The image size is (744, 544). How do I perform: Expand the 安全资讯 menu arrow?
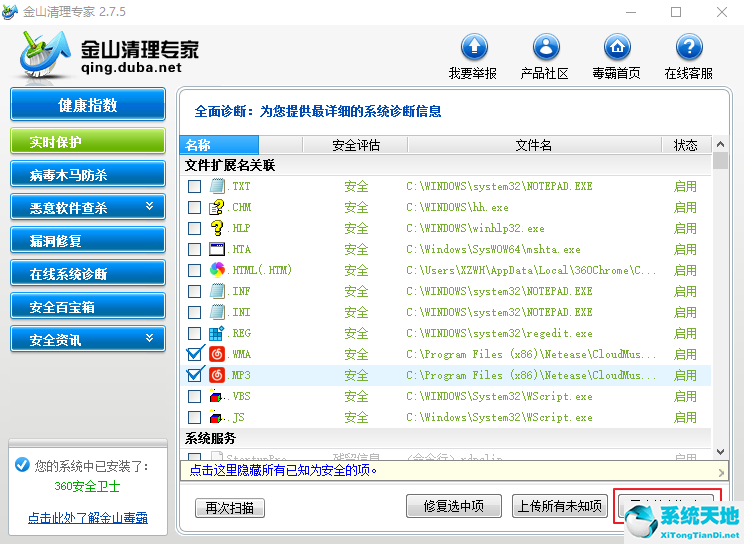pyautogui.click(x=149, y=338)
